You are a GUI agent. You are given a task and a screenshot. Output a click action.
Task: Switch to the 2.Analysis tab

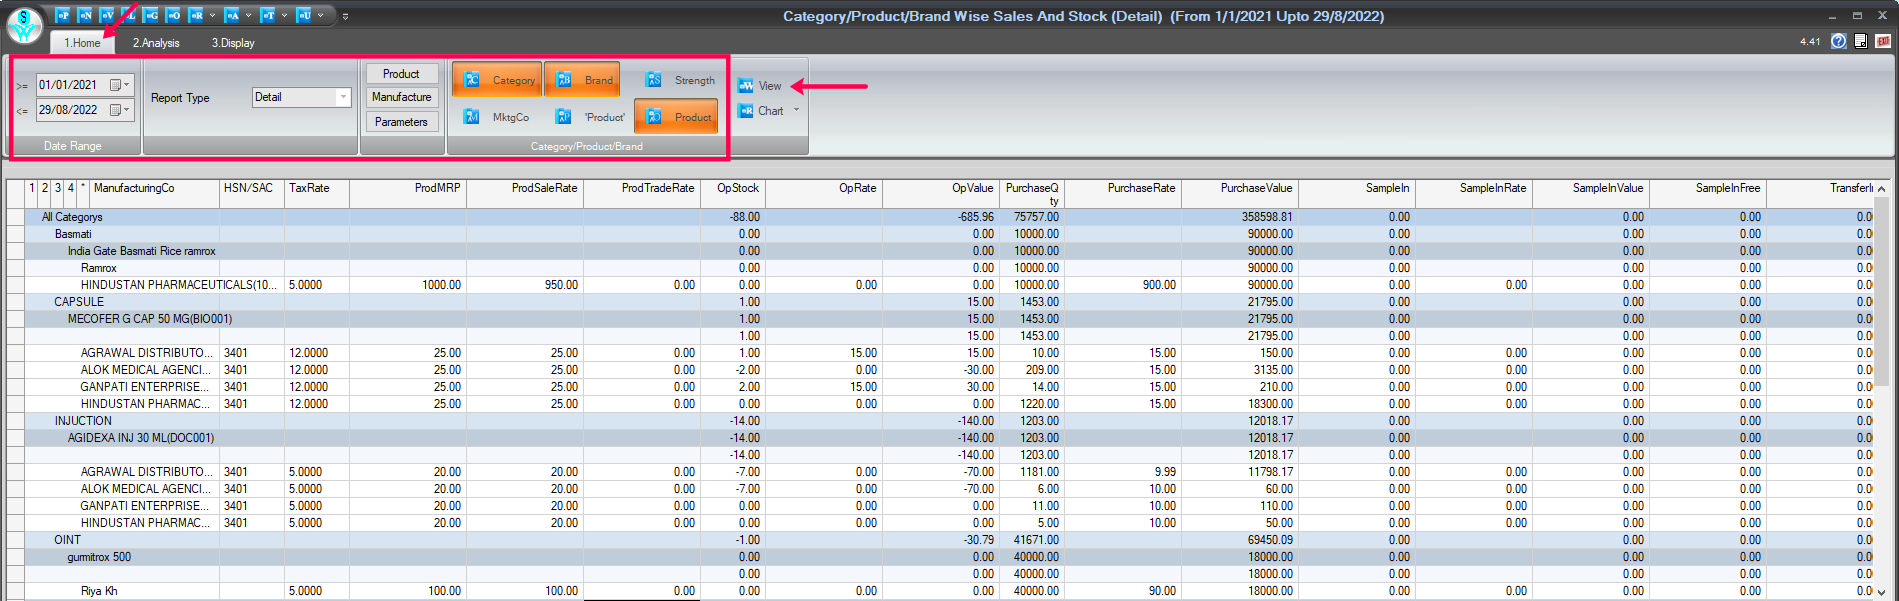pyautogui.click(x=156, y=43)
